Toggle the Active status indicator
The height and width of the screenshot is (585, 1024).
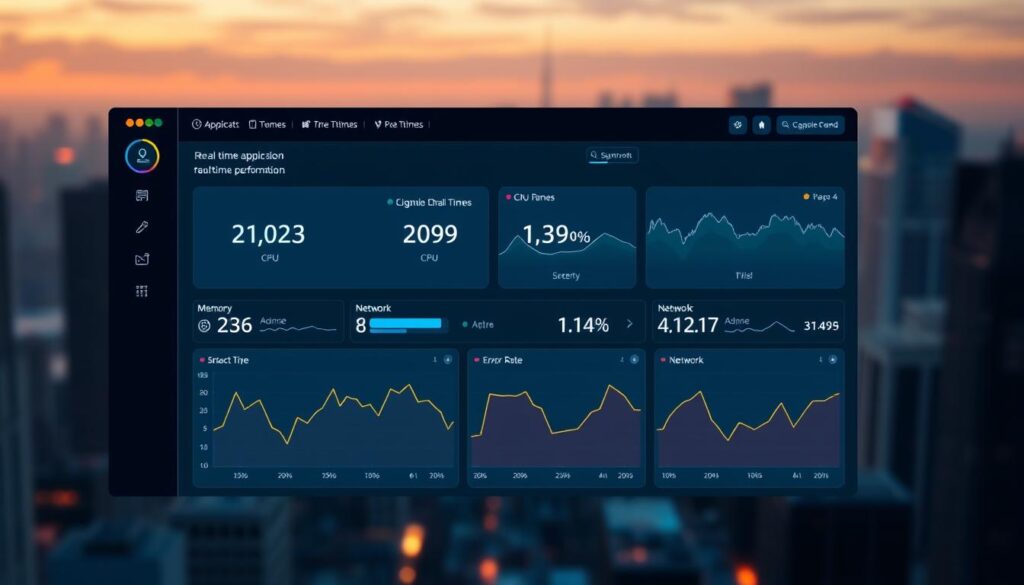click(466, 322)
